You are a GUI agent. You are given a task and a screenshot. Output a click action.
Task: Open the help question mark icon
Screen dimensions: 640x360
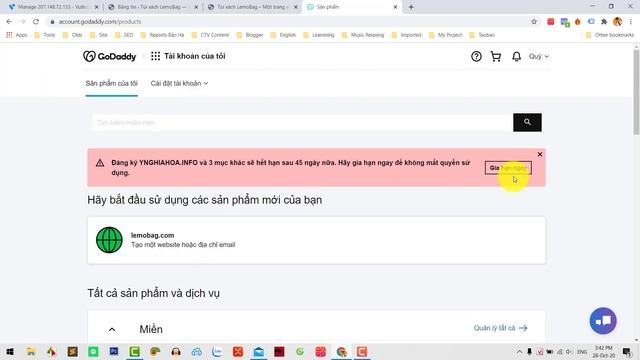click(x=476, y=56)
